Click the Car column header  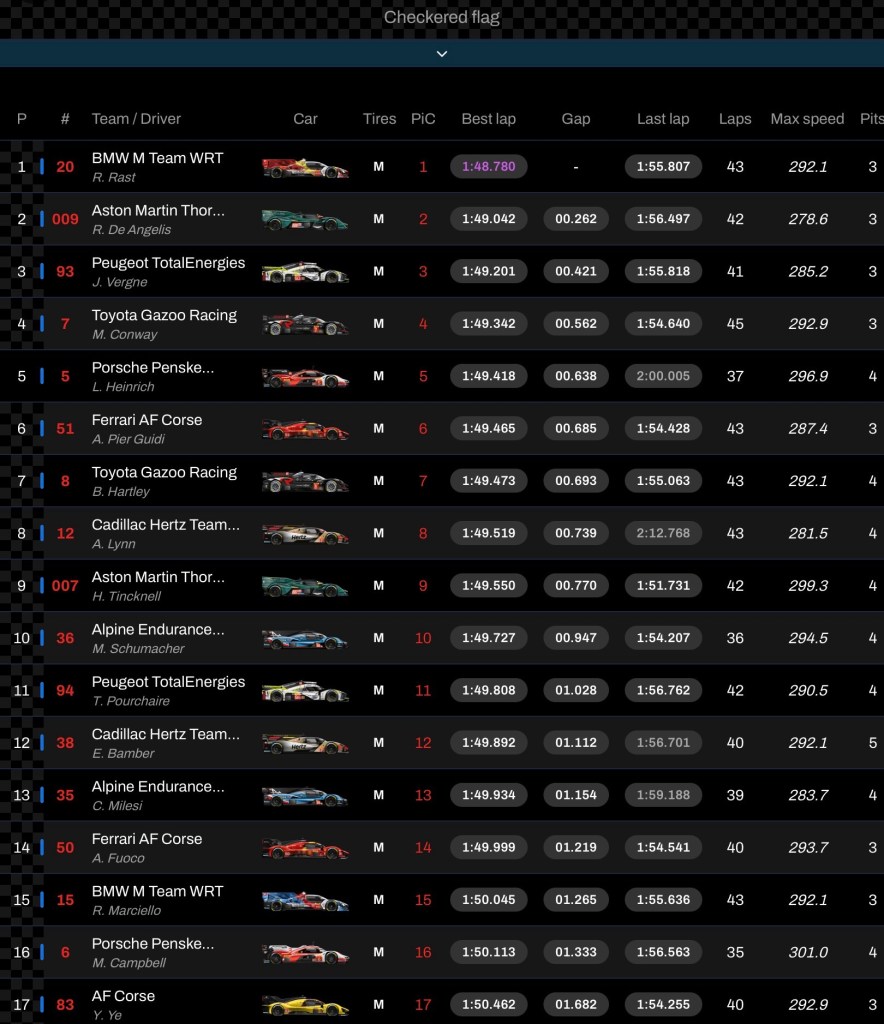(x=305, y=119)
